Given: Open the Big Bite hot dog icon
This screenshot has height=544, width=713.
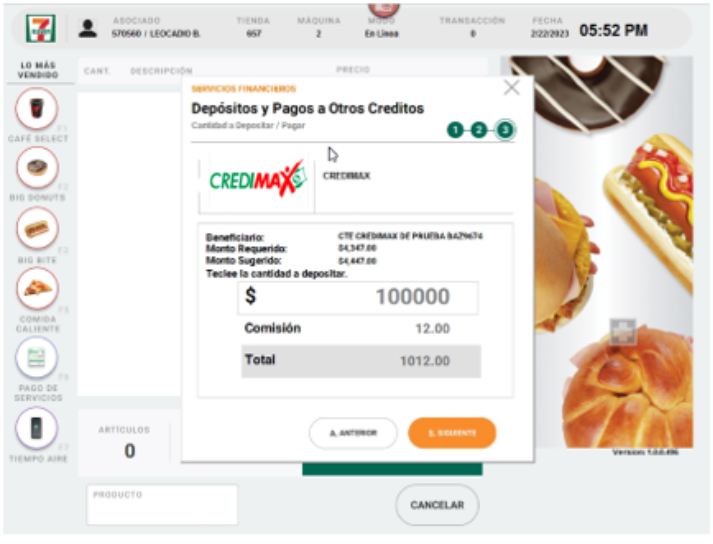Looking at the screenshot, I should [37, 228].
